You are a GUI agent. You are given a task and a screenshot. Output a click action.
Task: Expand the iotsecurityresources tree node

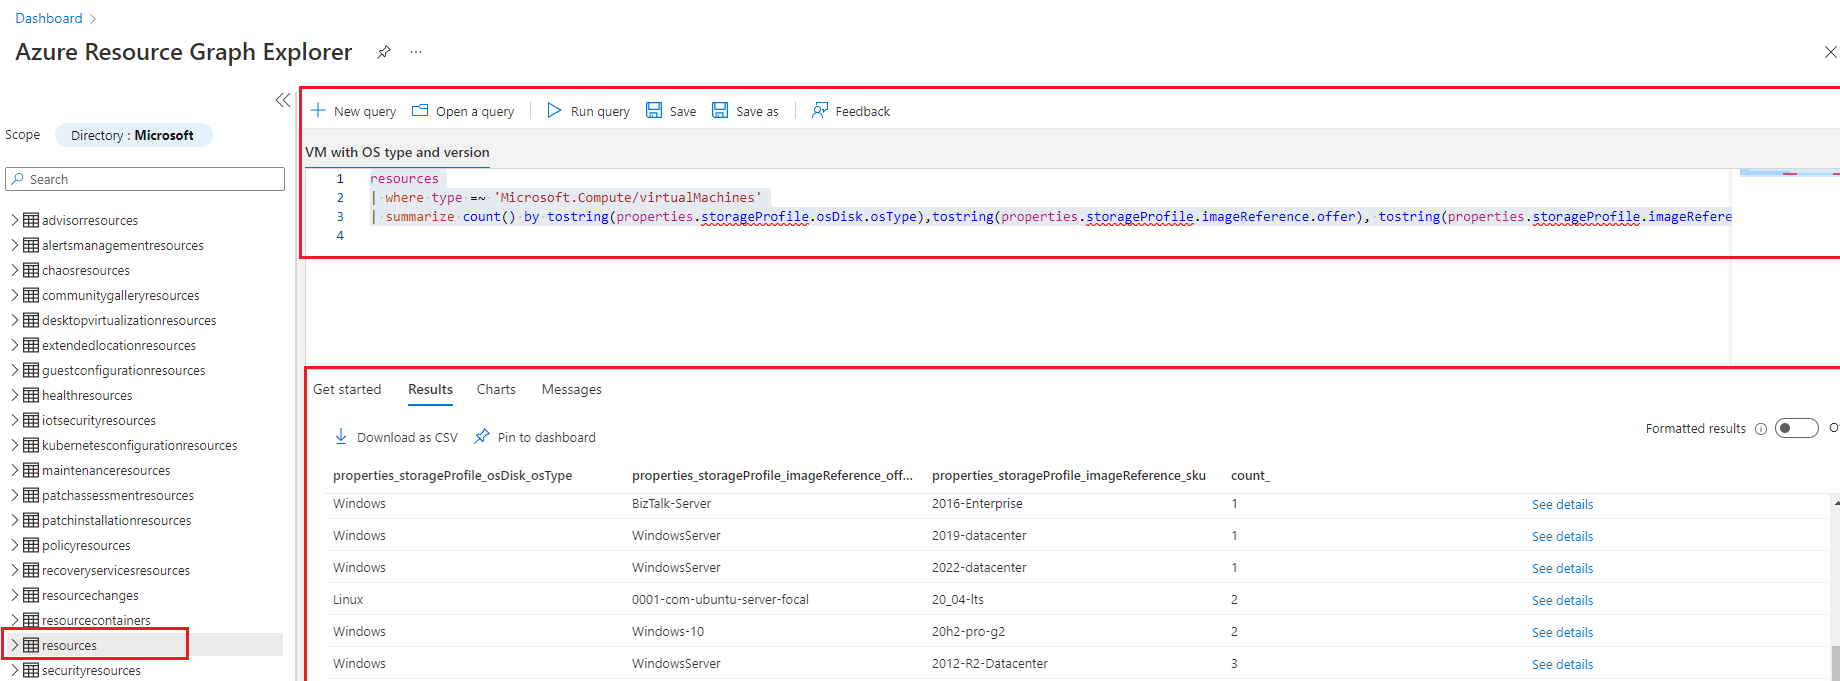coord(15,420)
